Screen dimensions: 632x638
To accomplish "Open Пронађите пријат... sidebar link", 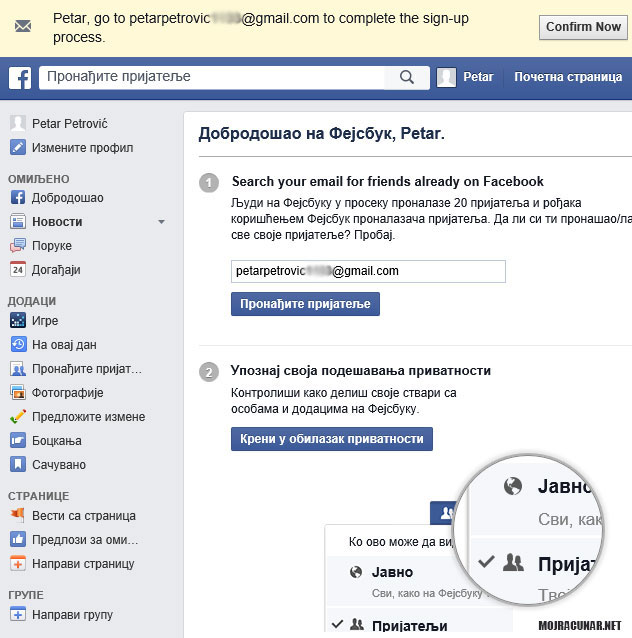I will (x=87, y=369).
